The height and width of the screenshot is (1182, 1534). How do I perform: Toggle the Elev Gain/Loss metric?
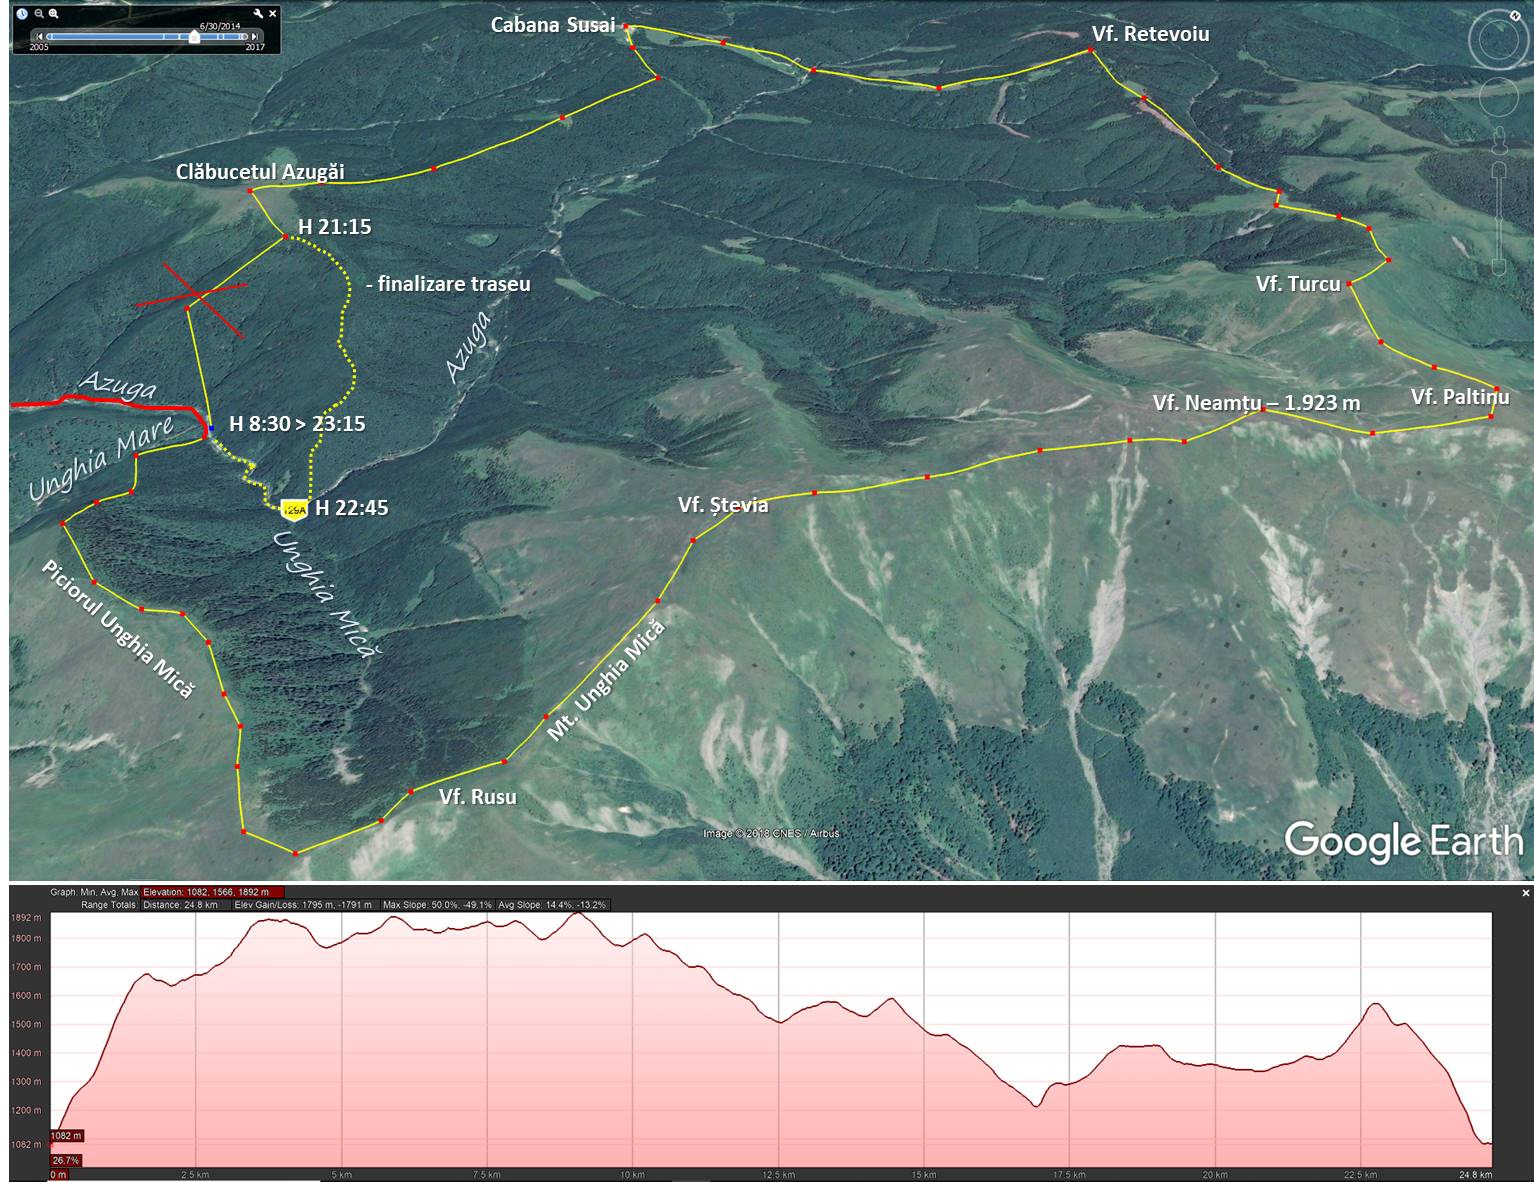click(x=303, y=905)
